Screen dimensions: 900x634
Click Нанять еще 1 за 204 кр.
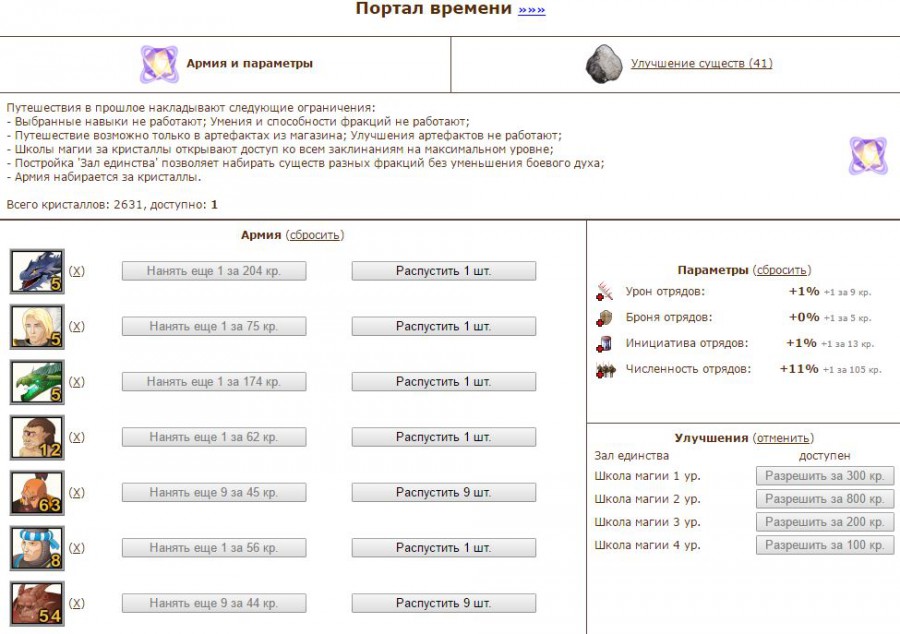pyautogui.click(x=214, y=271)
